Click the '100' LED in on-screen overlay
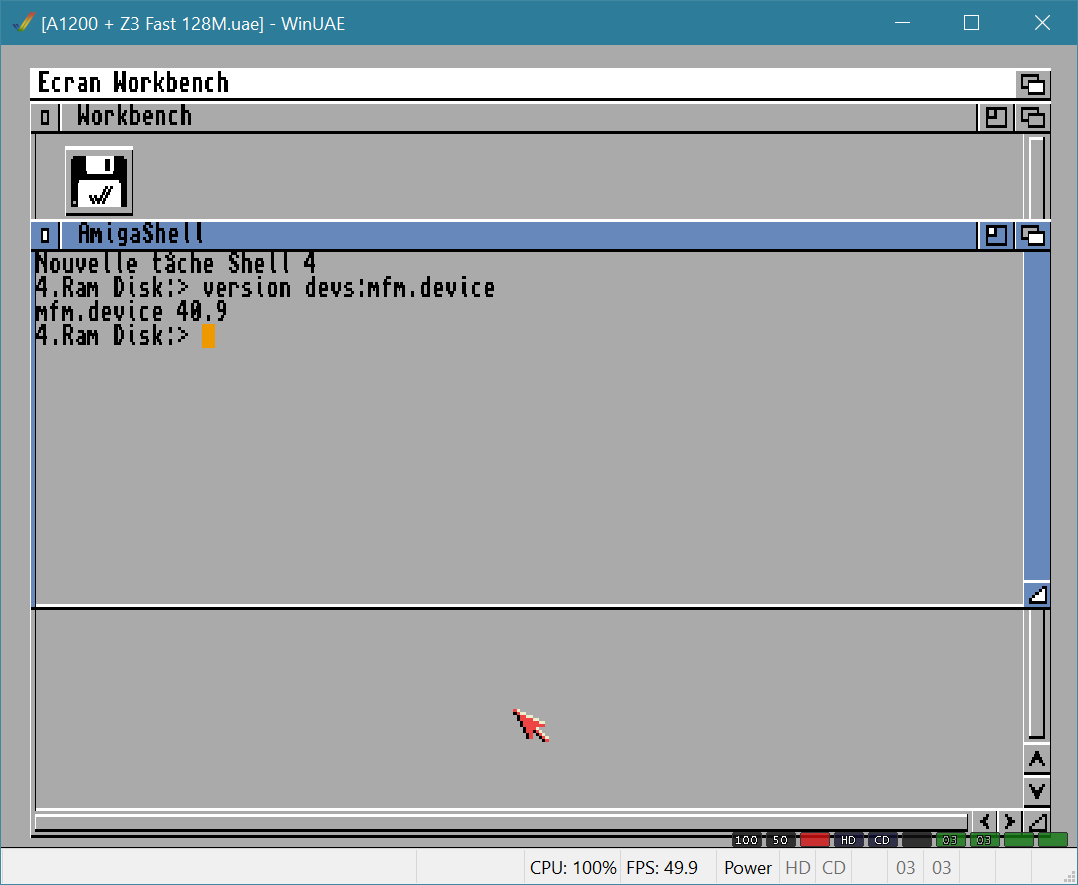Image resolution: width=1078 pixels, height=885 pixels. click(x=746, y=840)
